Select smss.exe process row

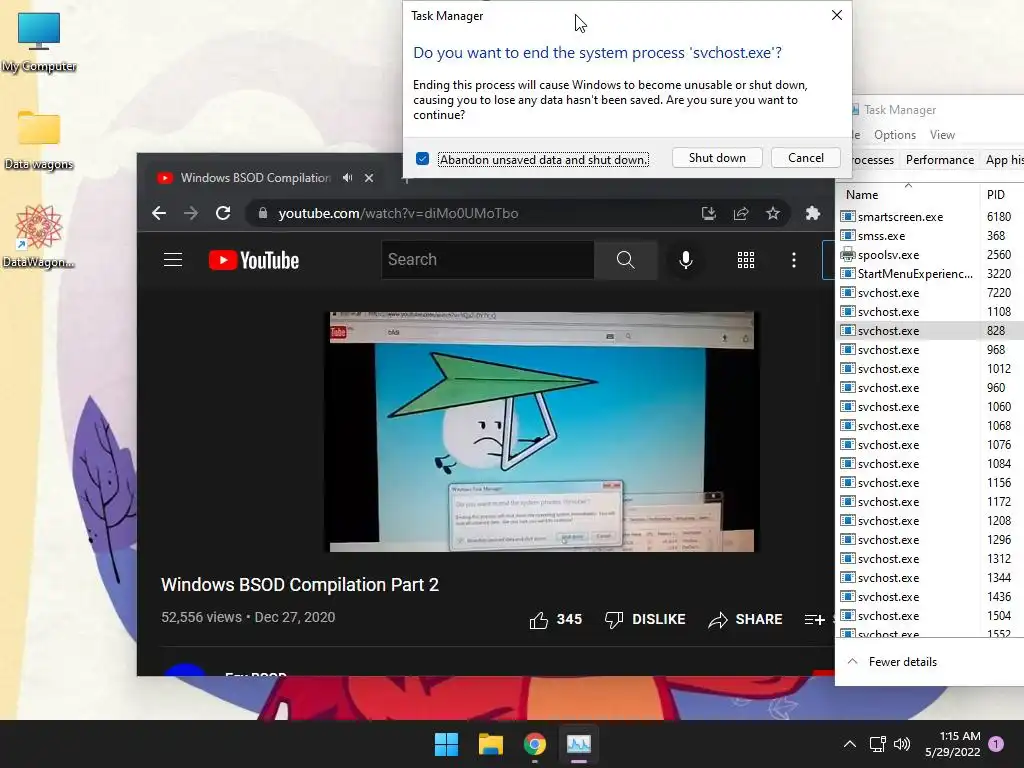pos(931,235)
